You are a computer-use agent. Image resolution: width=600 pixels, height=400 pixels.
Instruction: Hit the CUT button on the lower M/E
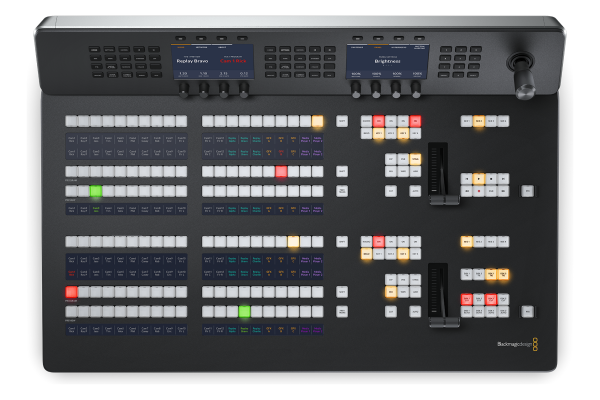point(391,312)
